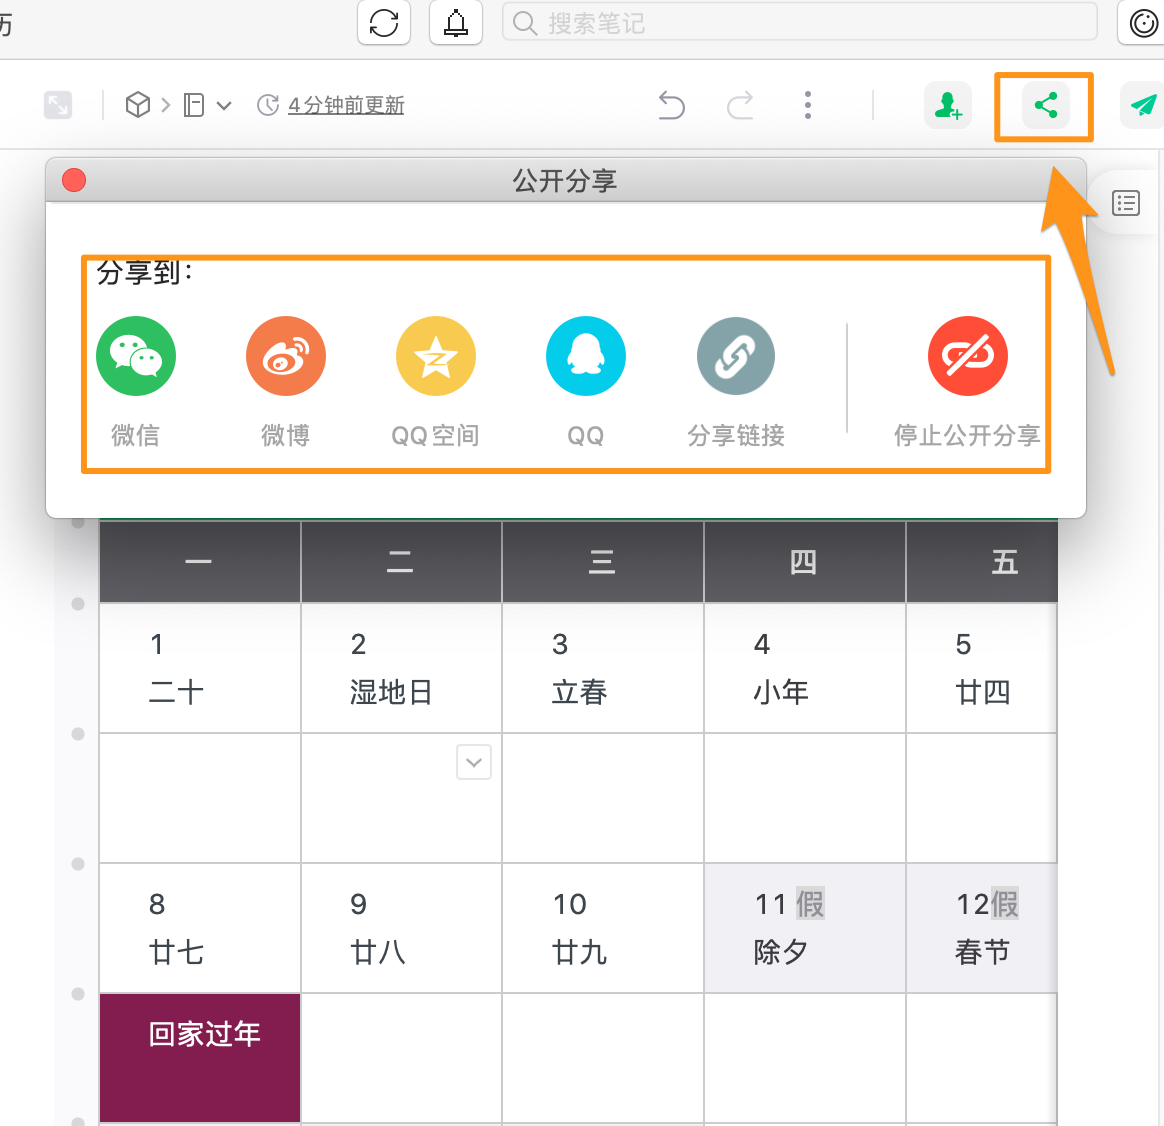Viewport: 1164px width, 1126px height.
Task: Undo the last edit
Action: [671, 105]
